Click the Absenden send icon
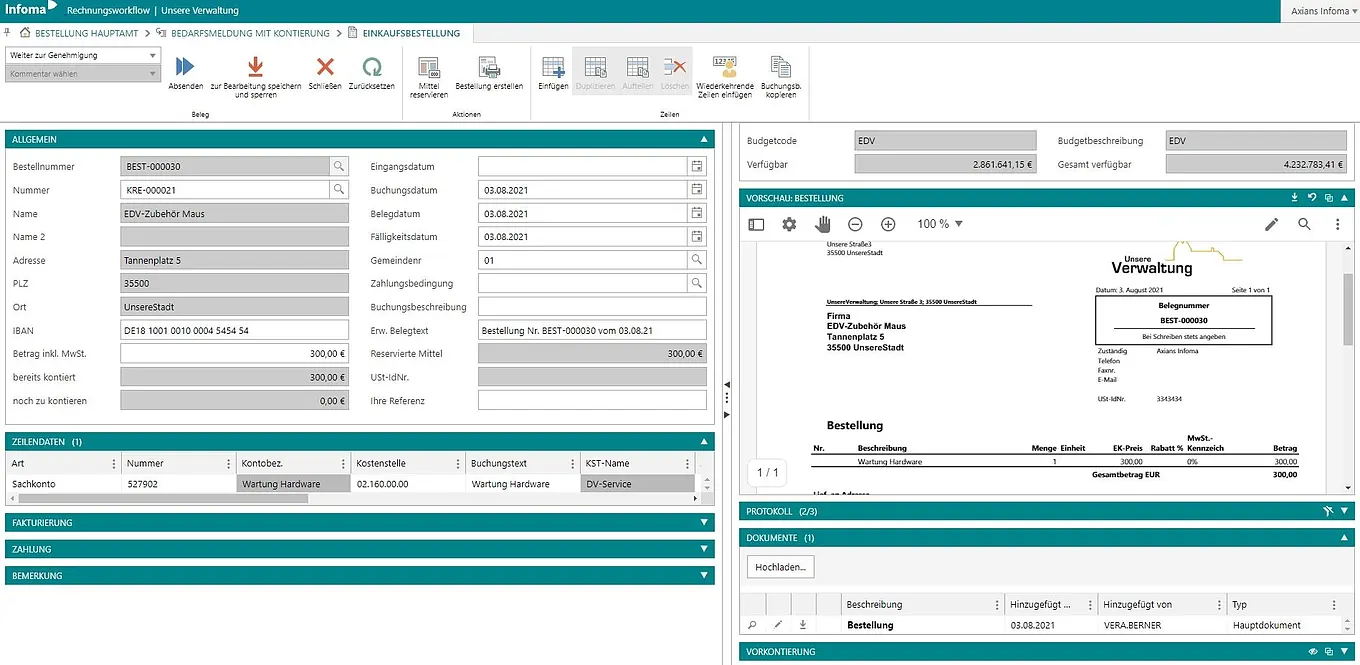Screen dimensions: 1360x665 tap(185, 68)
